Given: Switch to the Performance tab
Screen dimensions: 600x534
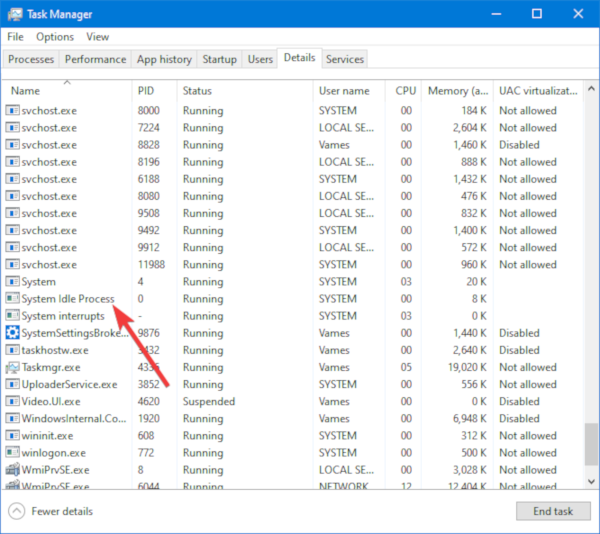Looking at the screenshot, I should [x=95, y=60].
